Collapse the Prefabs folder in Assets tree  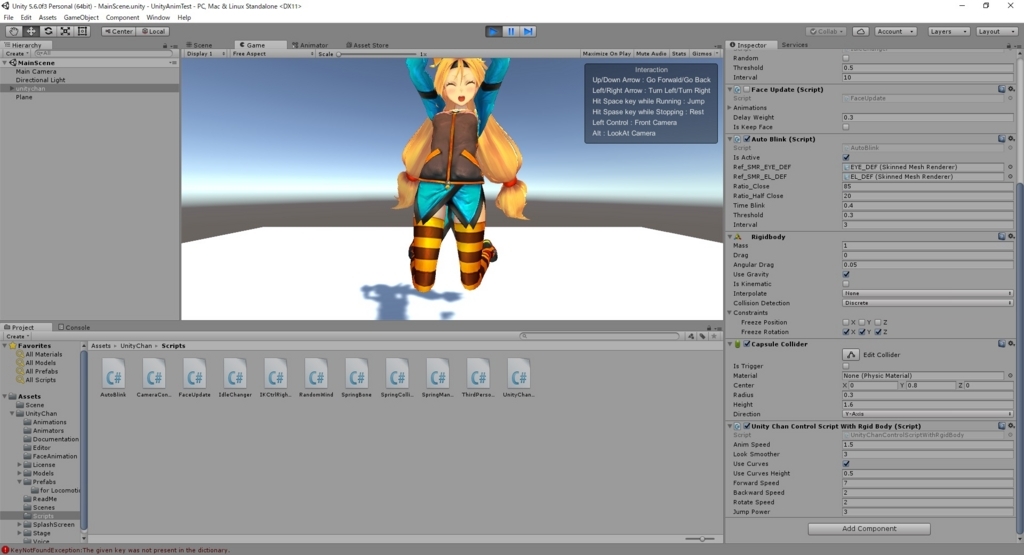pos(20,482)
